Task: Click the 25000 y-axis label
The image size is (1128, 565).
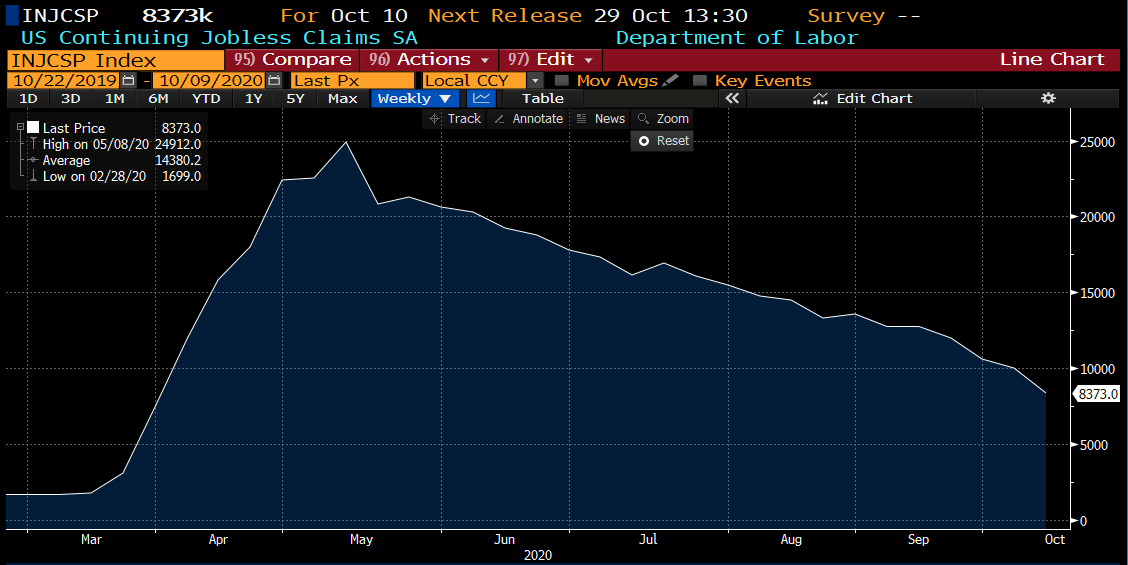Action: click(1096, 142)
